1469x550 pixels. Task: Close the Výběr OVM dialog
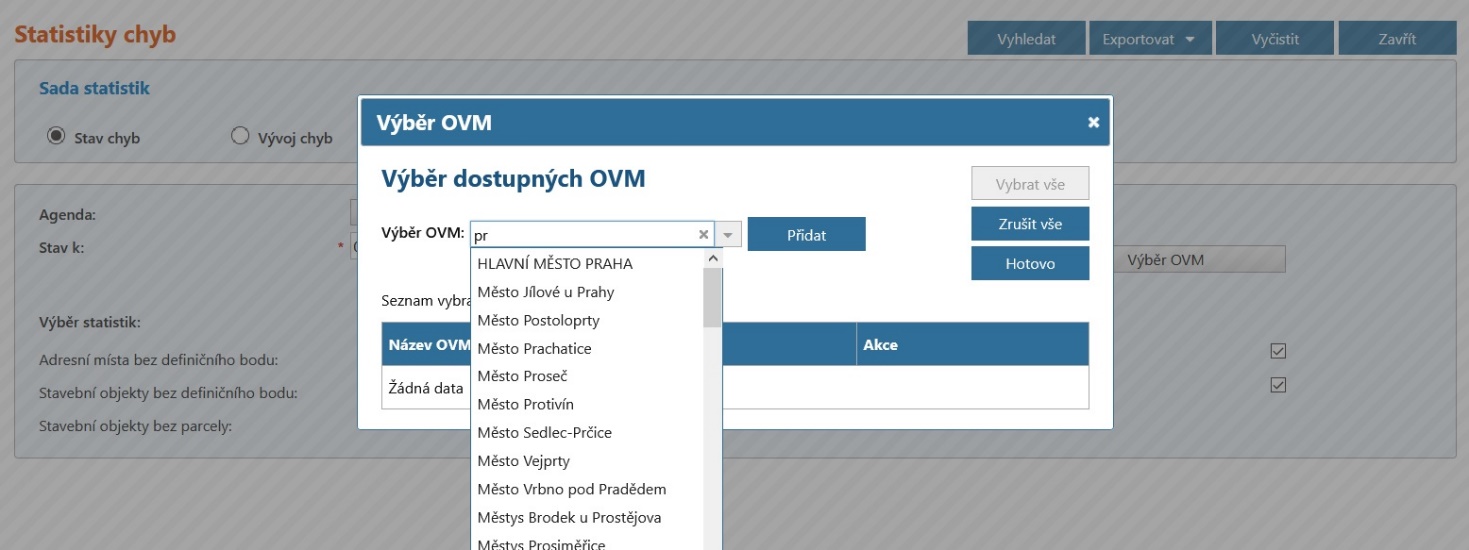[1093, 122]
